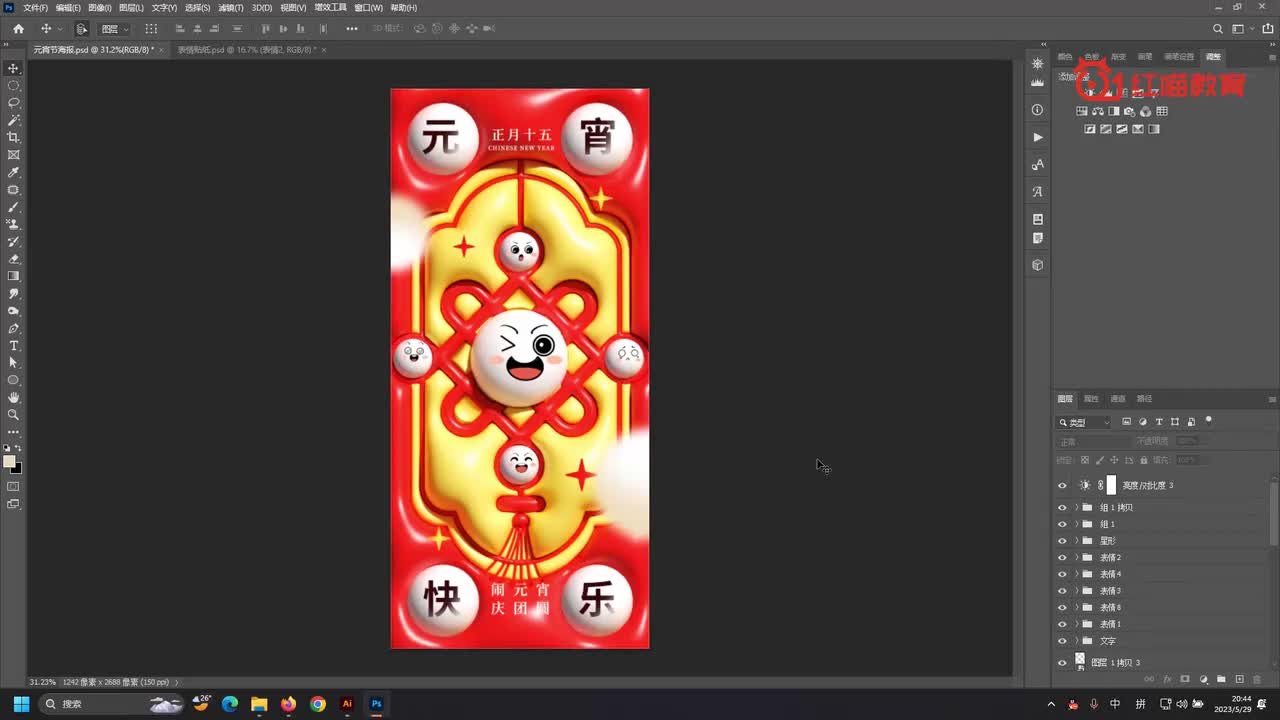
Task: Open the Actions panel play icon
Action: tap(1037, 137)
